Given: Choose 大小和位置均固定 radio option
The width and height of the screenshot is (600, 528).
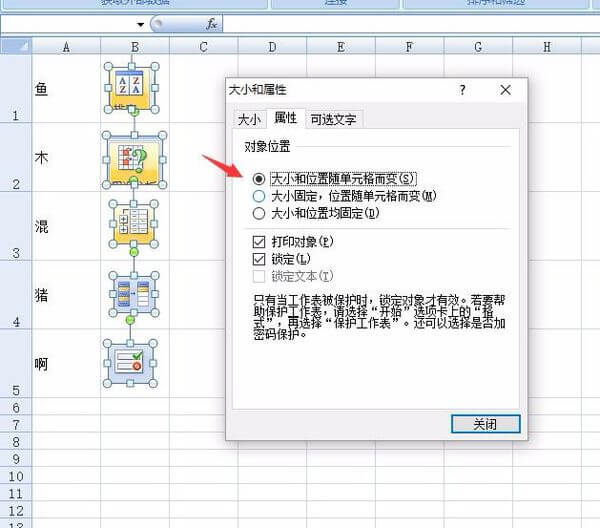Looking at the screenshot, I should pyautogui.click(x=259, y=213).
